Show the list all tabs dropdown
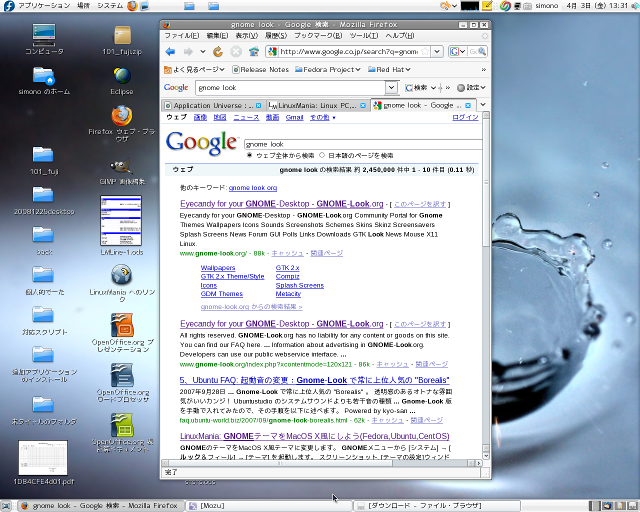This screenshot has width=640, height=512. coord(483,105)
